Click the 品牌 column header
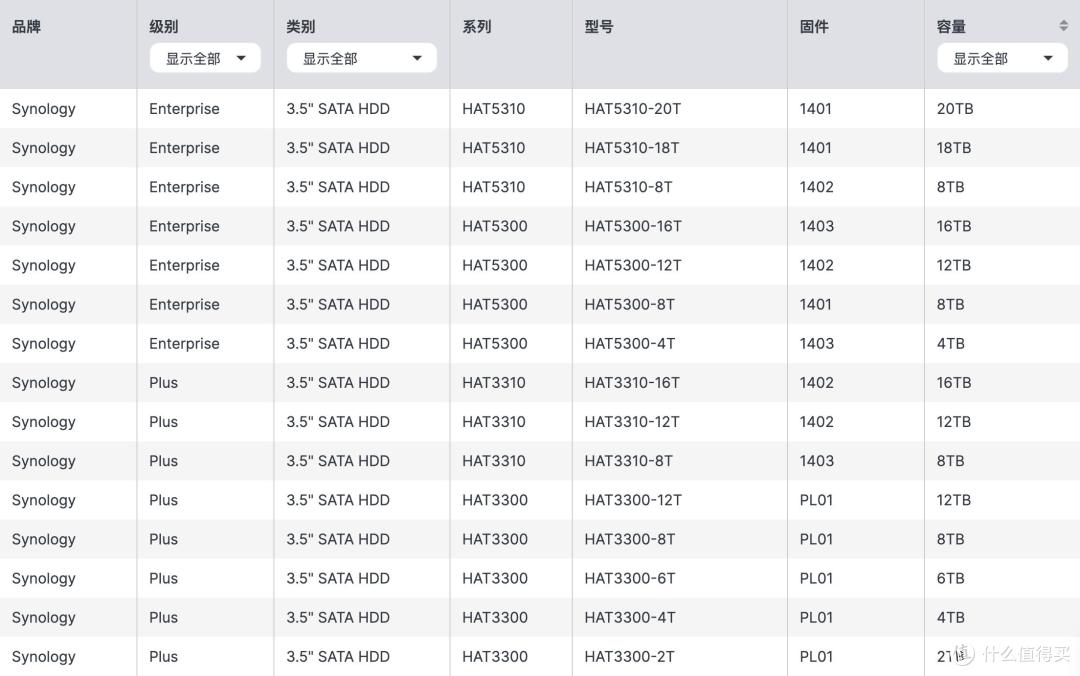Image resolution: width=1080 pixels, height=676 pixels. (26, 27)
